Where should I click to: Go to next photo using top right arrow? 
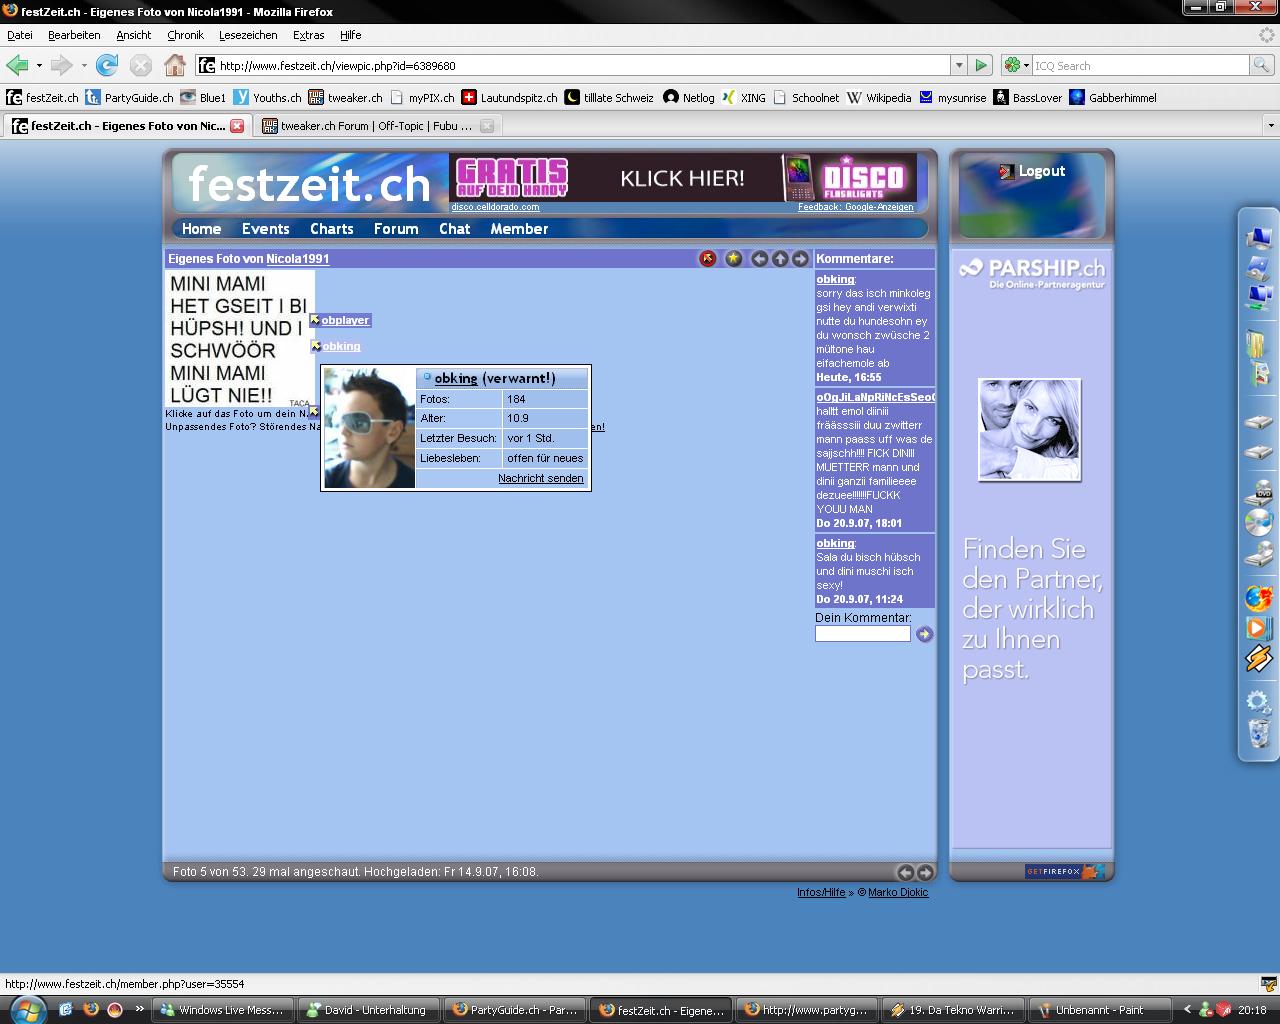click(800, 259)
